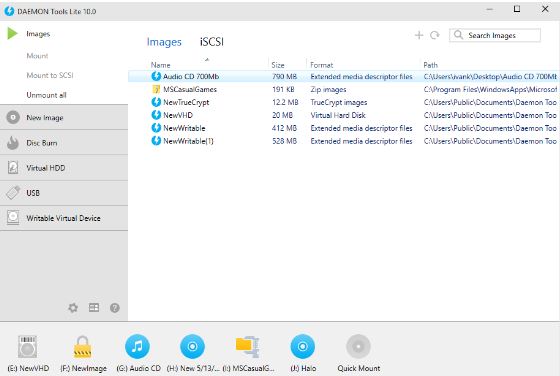
Task: Switch to the iSCSI tab
Action: coord(211,42)
